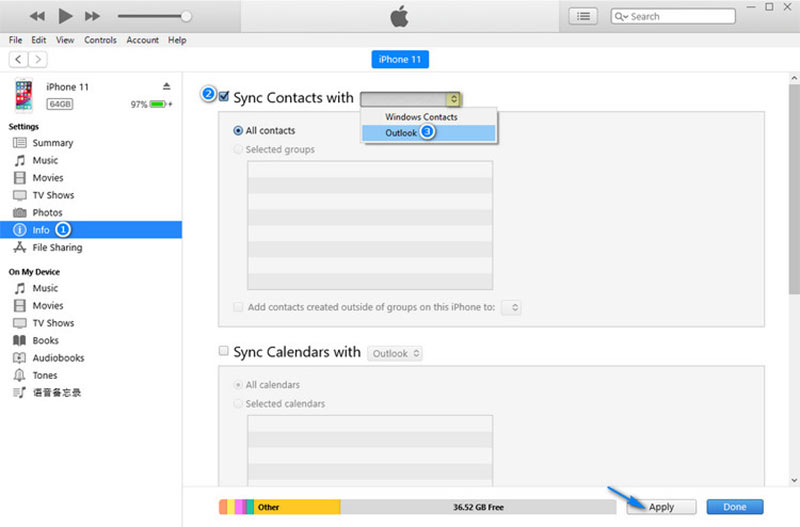
Task: Click the Apply button
Action: tap(661, 507)
